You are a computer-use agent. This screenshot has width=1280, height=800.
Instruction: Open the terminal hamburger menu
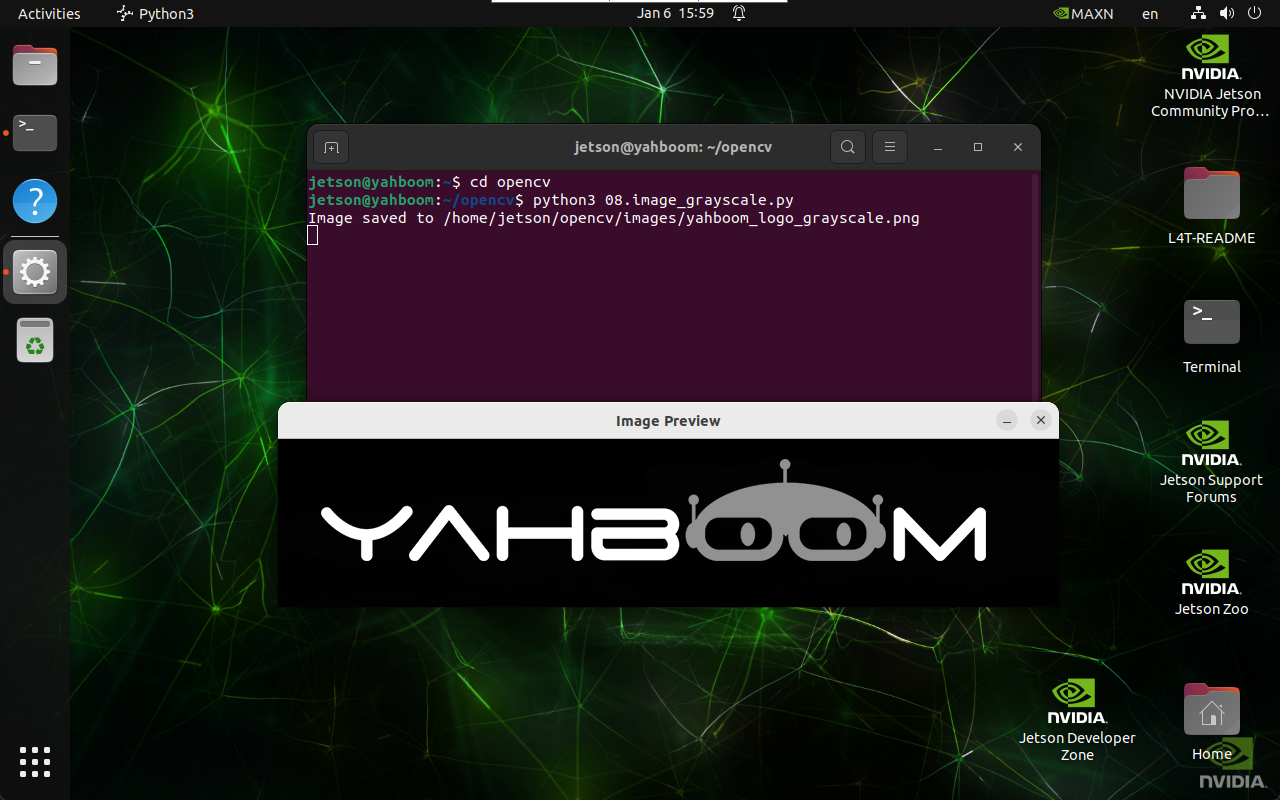point(889,148)
